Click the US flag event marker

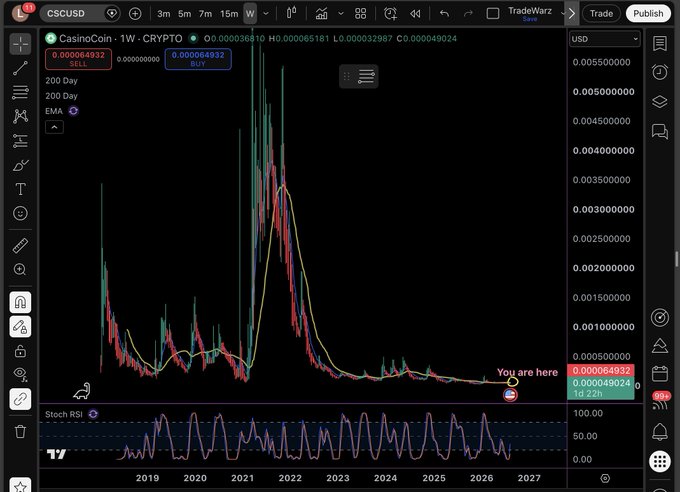[x=510, y=395]
